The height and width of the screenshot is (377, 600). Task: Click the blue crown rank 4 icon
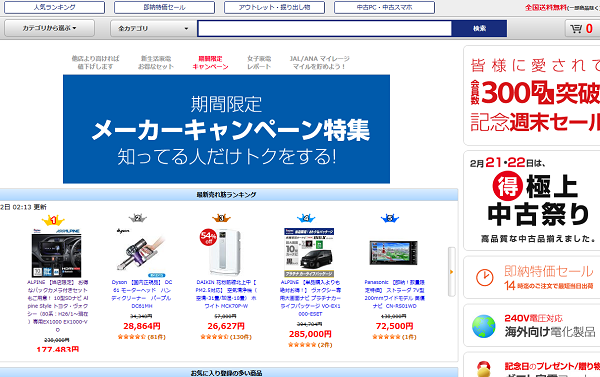click(x=306, y=218)
